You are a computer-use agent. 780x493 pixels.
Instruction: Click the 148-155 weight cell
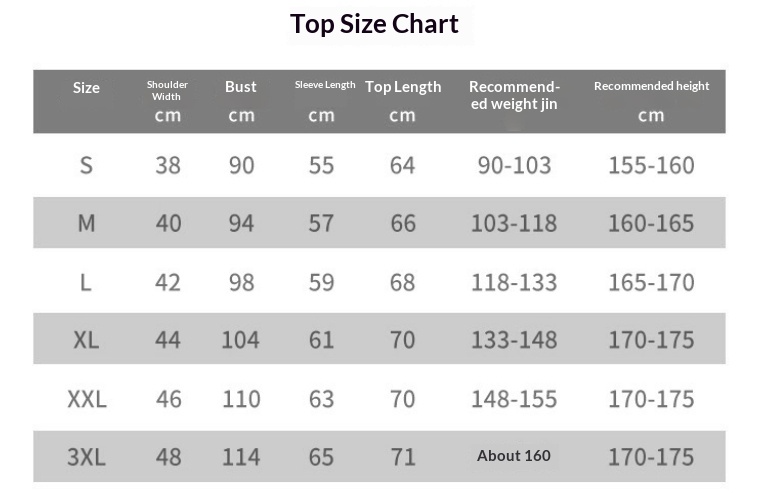(x=514, y=399)
